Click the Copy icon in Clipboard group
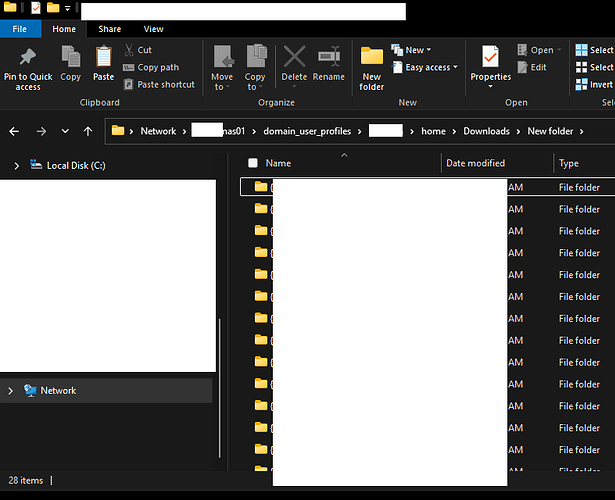Image resolution: width=615 pixels, height=500 pixels. tap(70, 58)
